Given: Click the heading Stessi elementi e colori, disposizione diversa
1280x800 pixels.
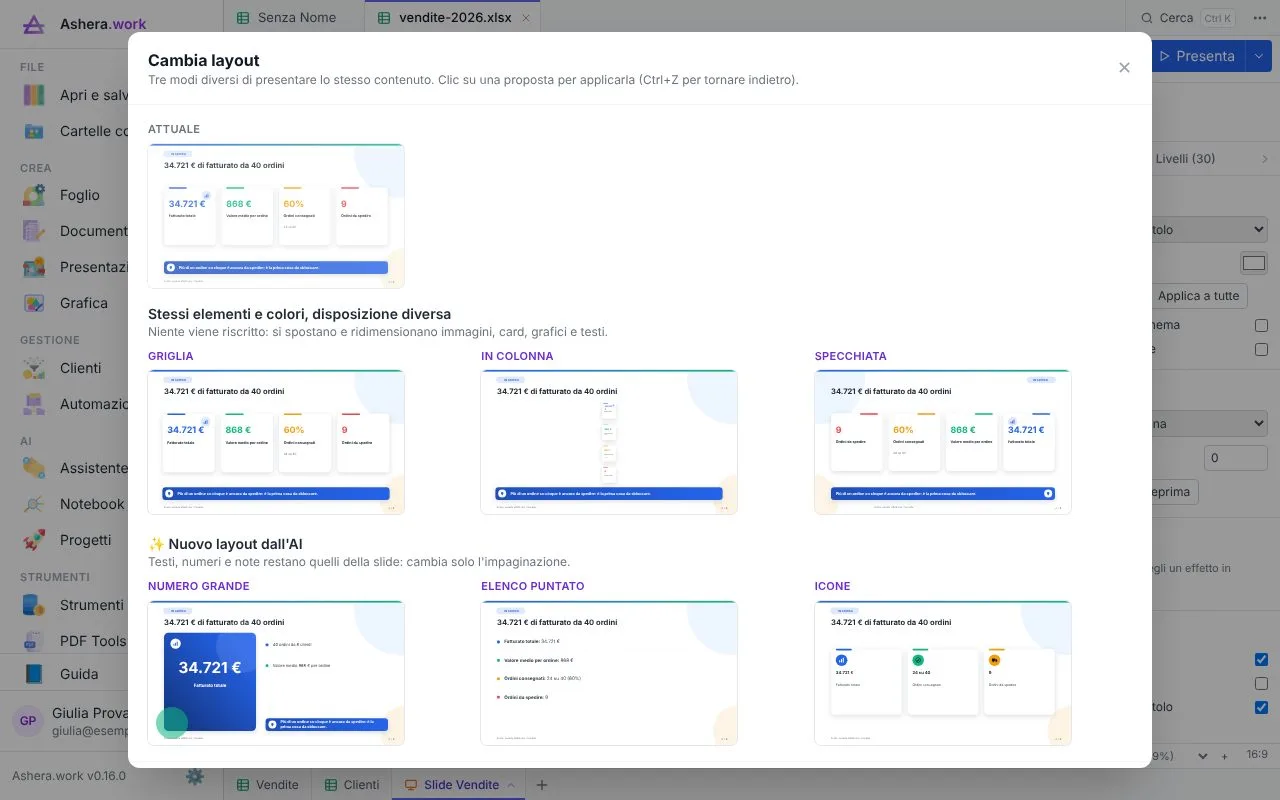Looking at the screenshot, I should (x=299, y=314).
